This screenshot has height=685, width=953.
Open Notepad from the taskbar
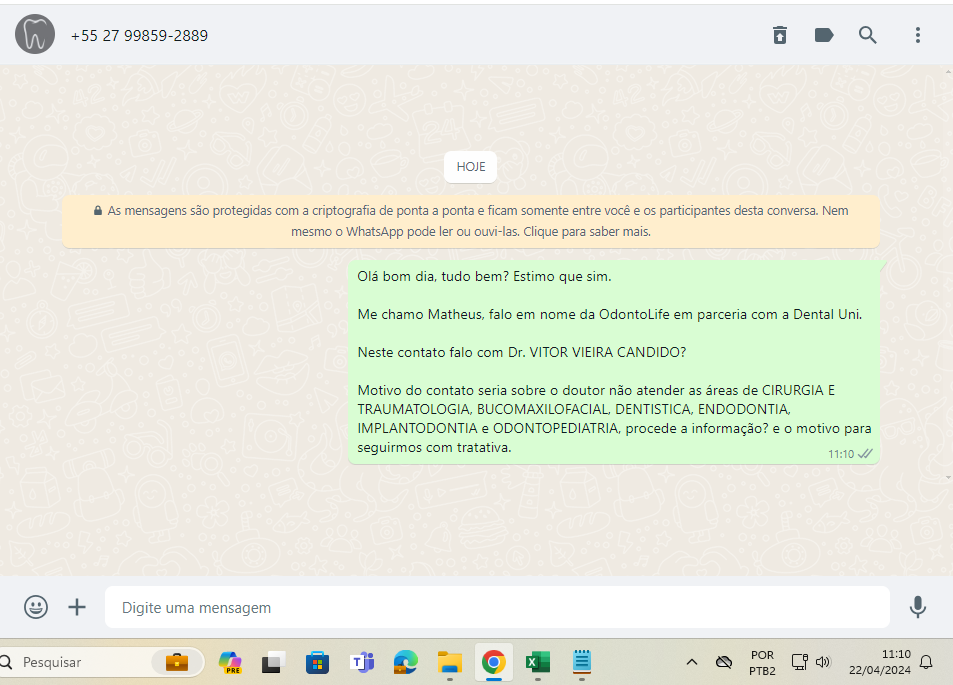[x=582, y=661]
